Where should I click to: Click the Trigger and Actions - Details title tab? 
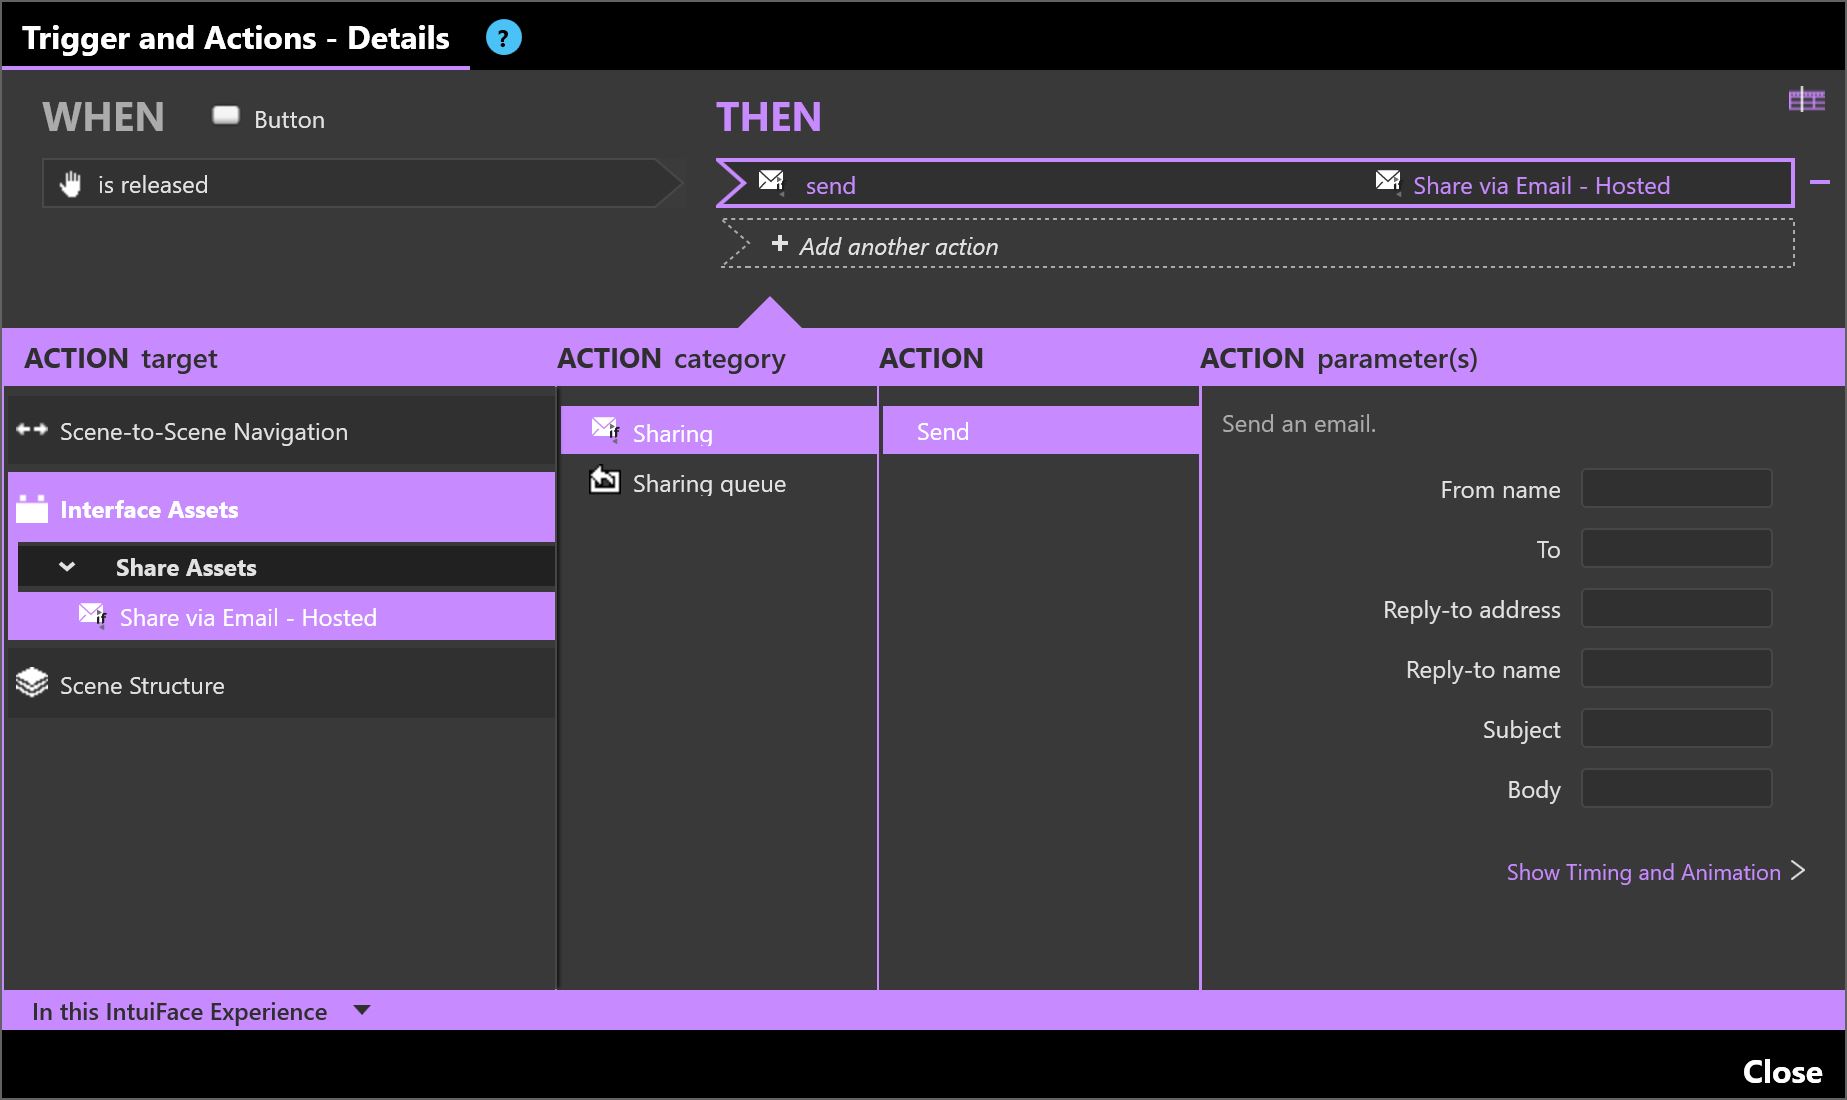(x=236, y=38)
